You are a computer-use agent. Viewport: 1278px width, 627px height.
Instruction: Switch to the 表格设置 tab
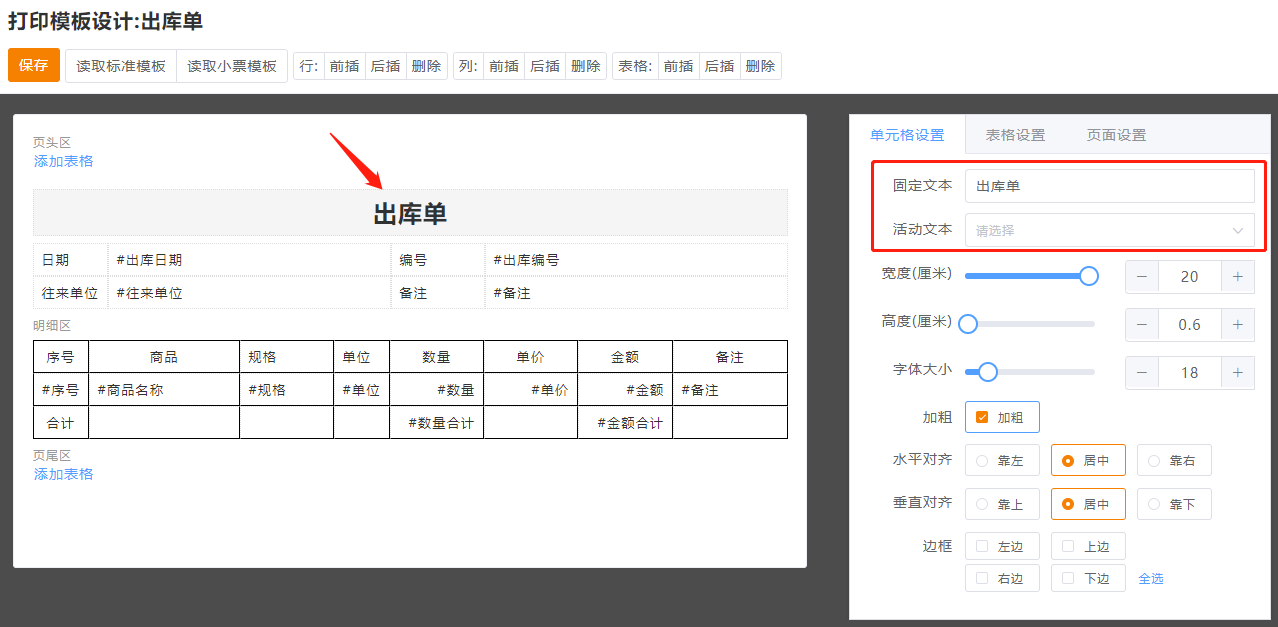1015,135
